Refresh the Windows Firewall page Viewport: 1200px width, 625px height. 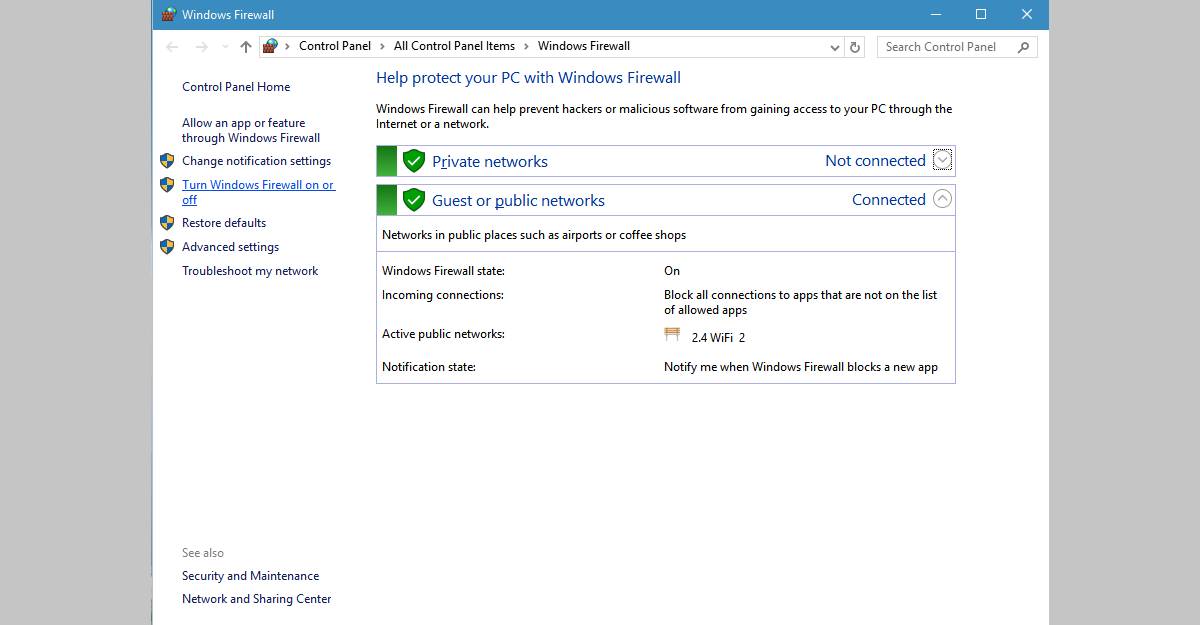click(x=855, y=47)
